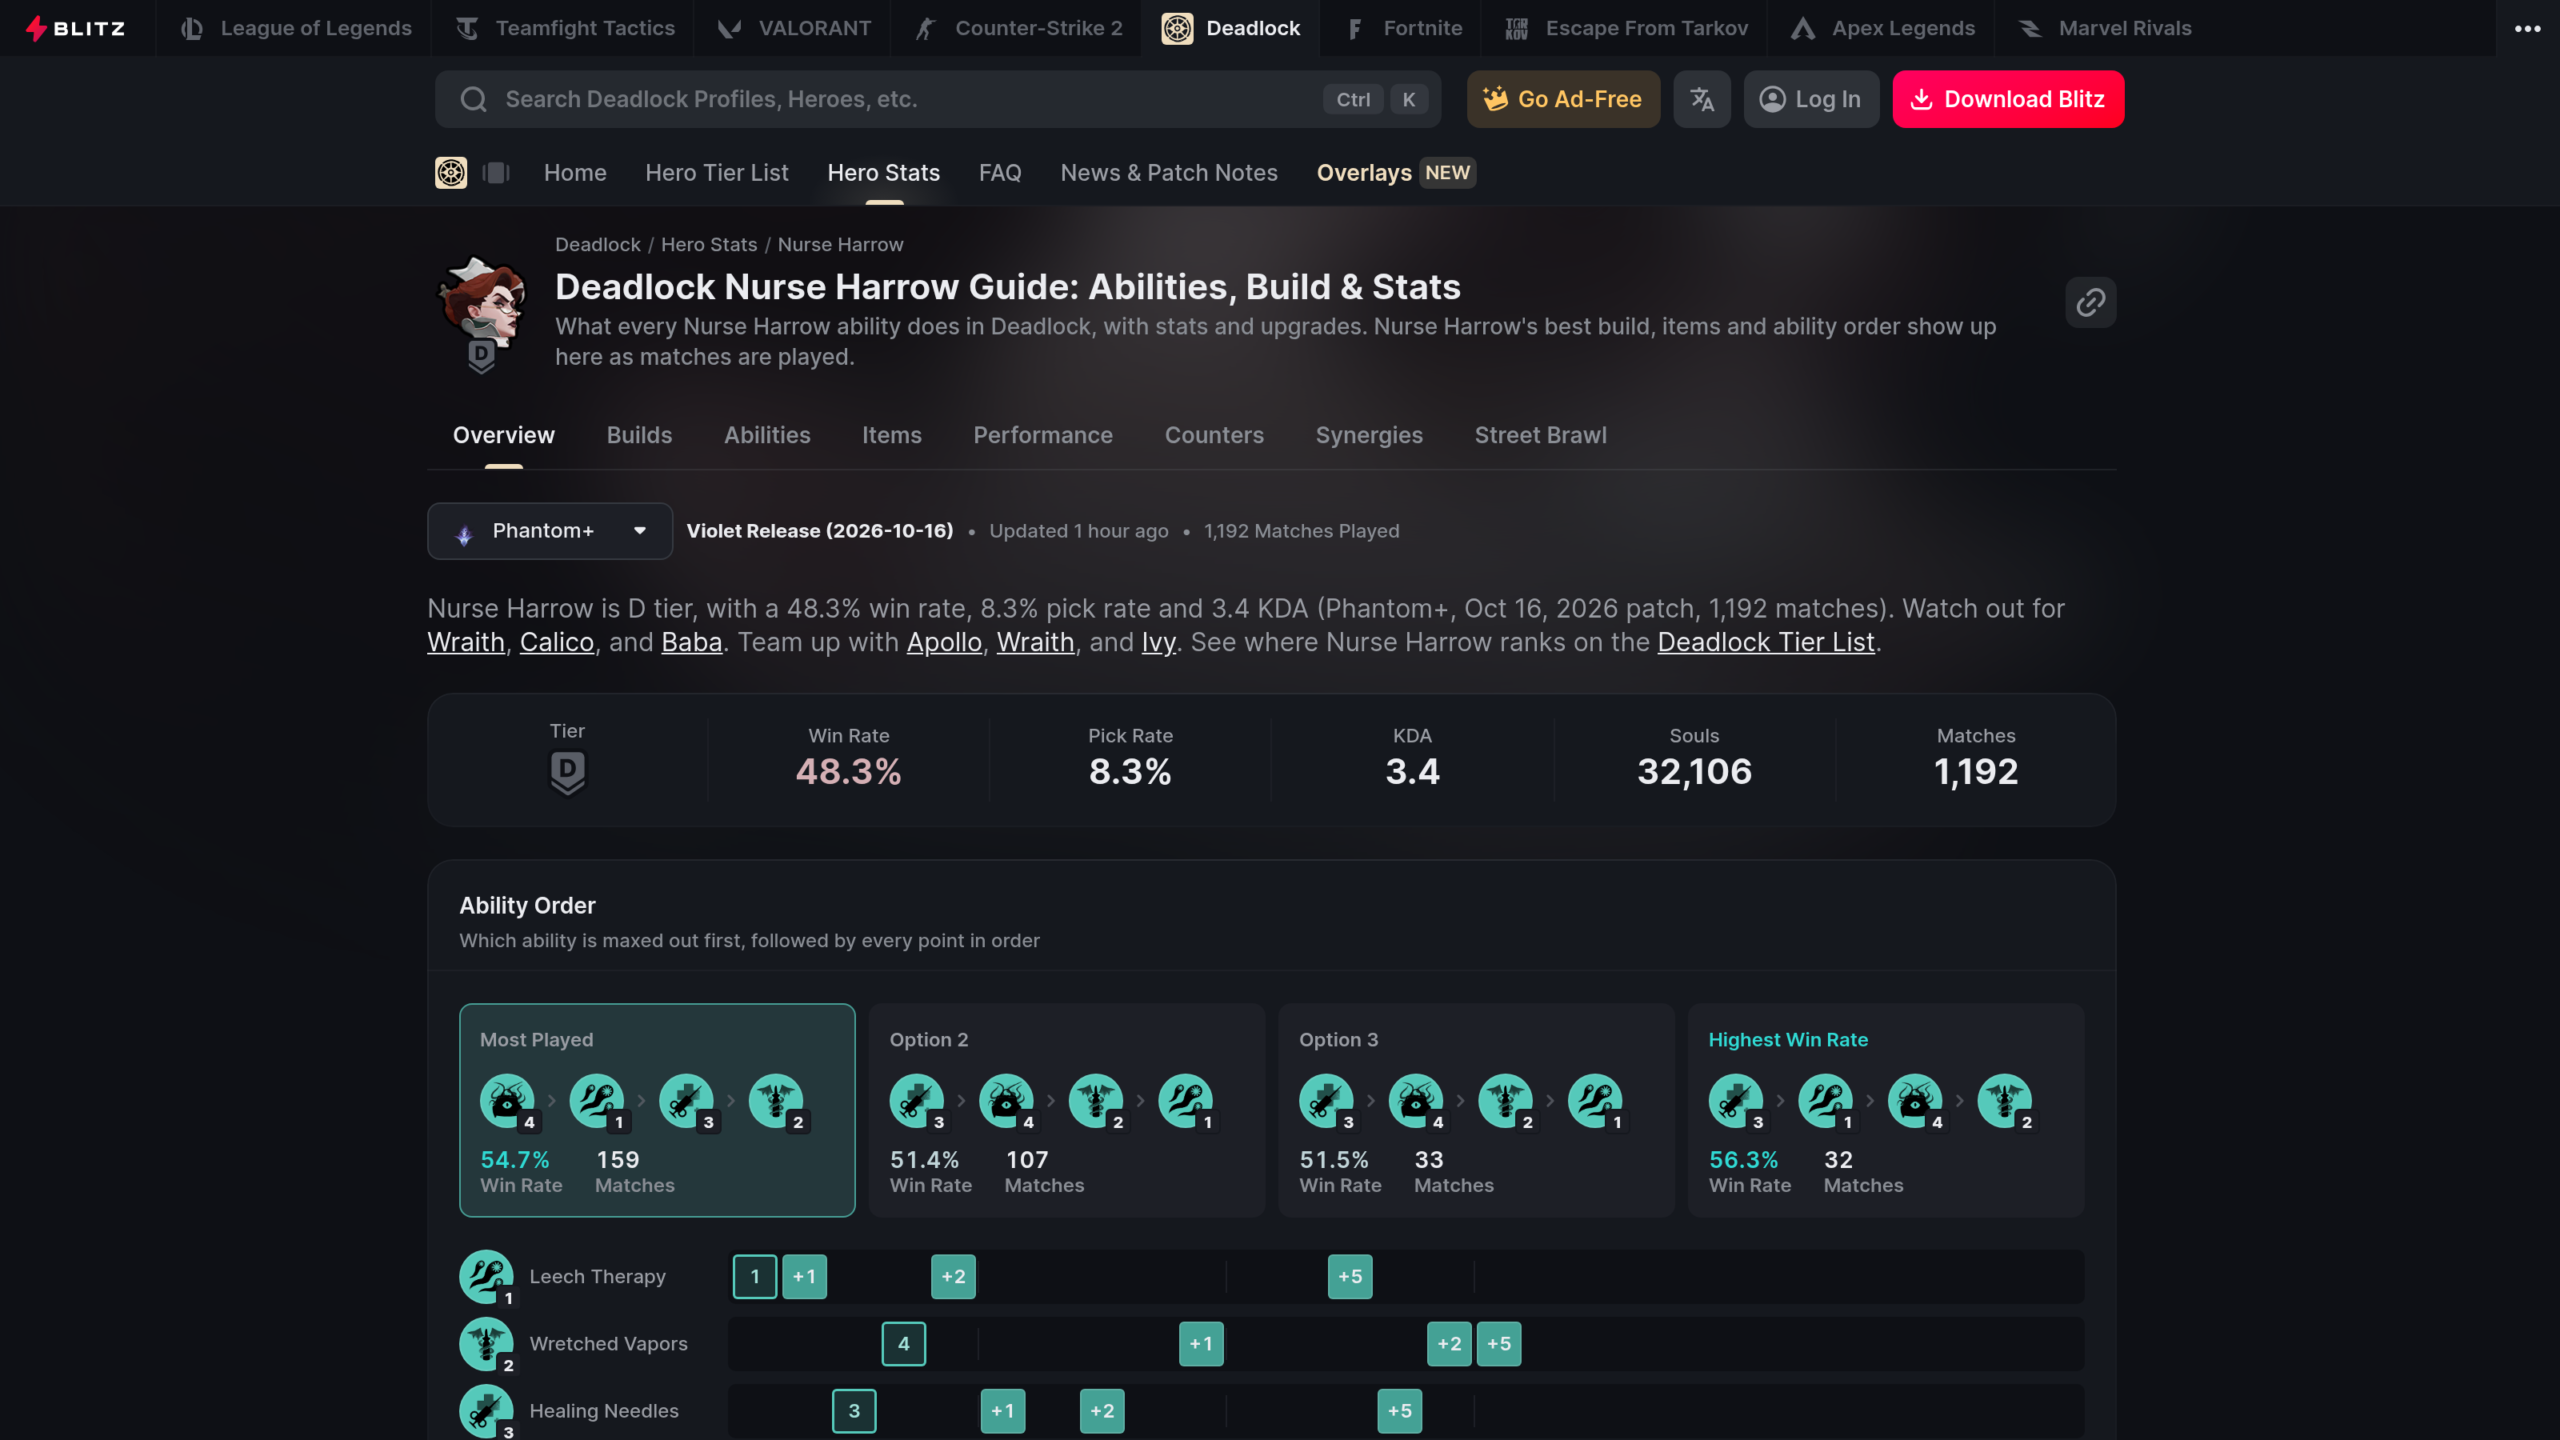Screen dimensions: 2560x1440
Task: Click the Calico hero link
Action: tap(556, 642)
